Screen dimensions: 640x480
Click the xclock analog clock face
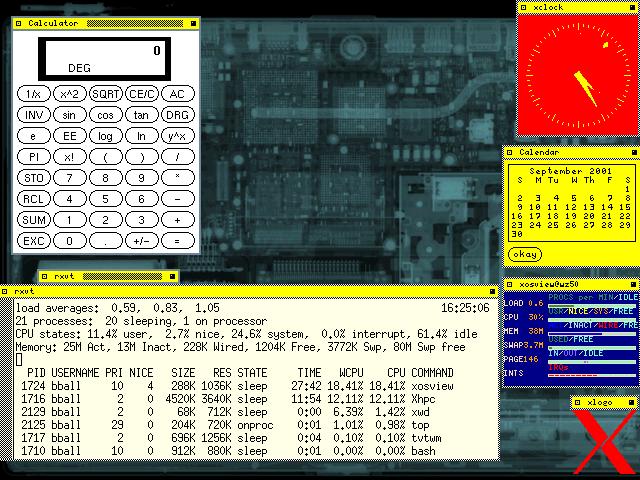pos(577,76)
